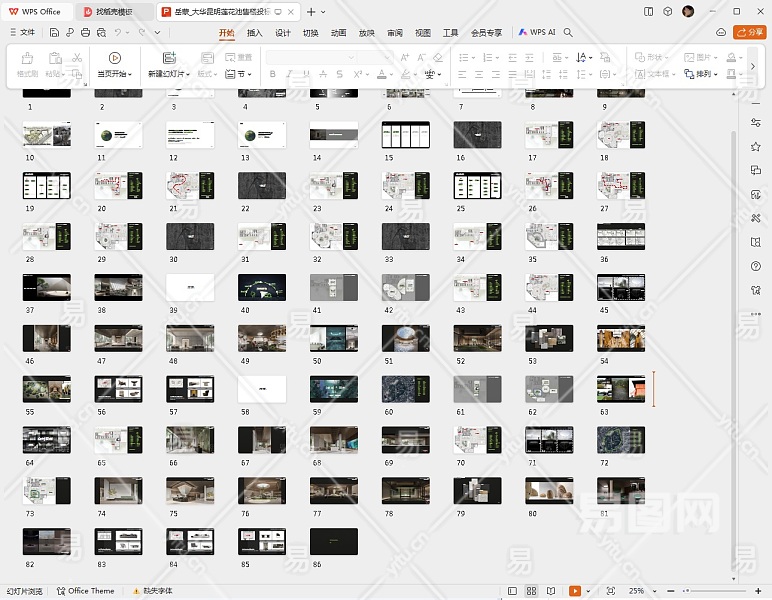Click the print icon in quick access toolbar

[86, 32]
